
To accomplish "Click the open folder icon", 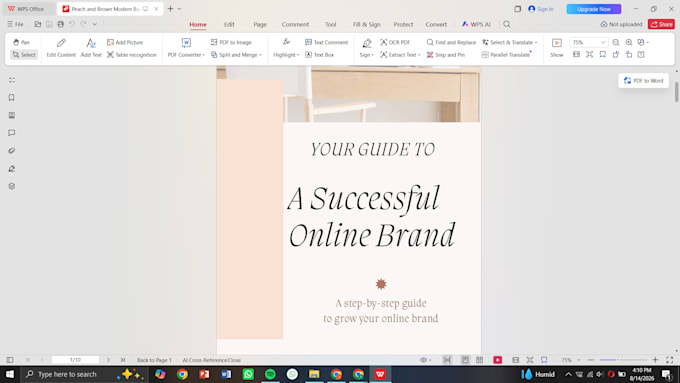I will [38, 24].
